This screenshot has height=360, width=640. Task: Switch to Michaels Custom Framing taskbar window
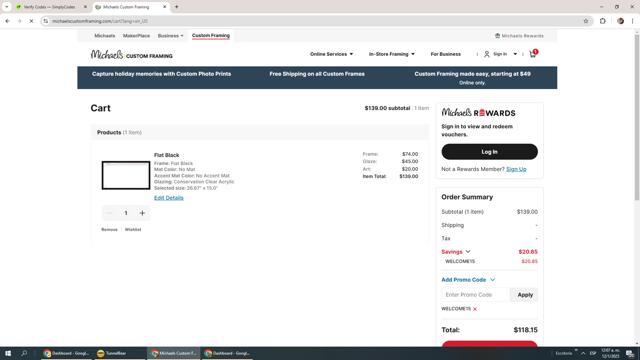point(173,353)
